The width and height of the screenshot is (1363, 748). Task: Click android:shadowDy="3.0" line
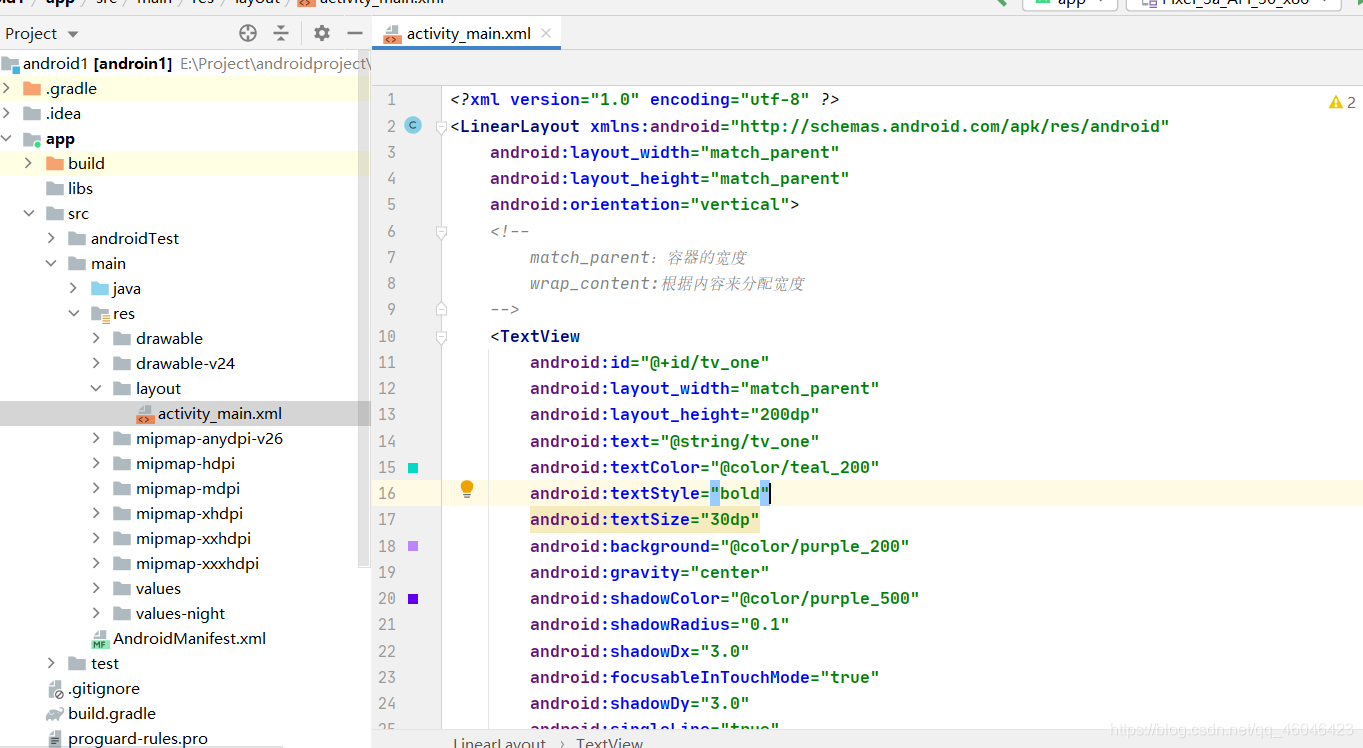(640, 703)
